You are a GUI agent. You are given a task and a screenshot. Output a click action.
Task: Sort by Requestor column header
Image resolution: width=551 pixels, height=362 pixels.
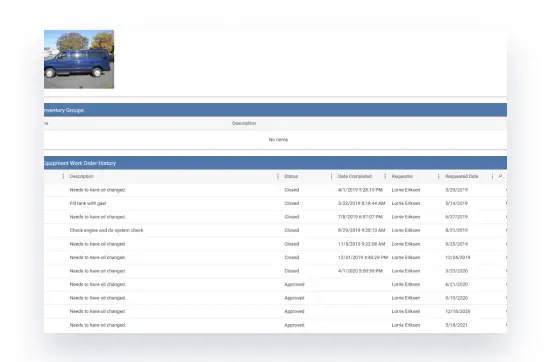tap(402, 176)
